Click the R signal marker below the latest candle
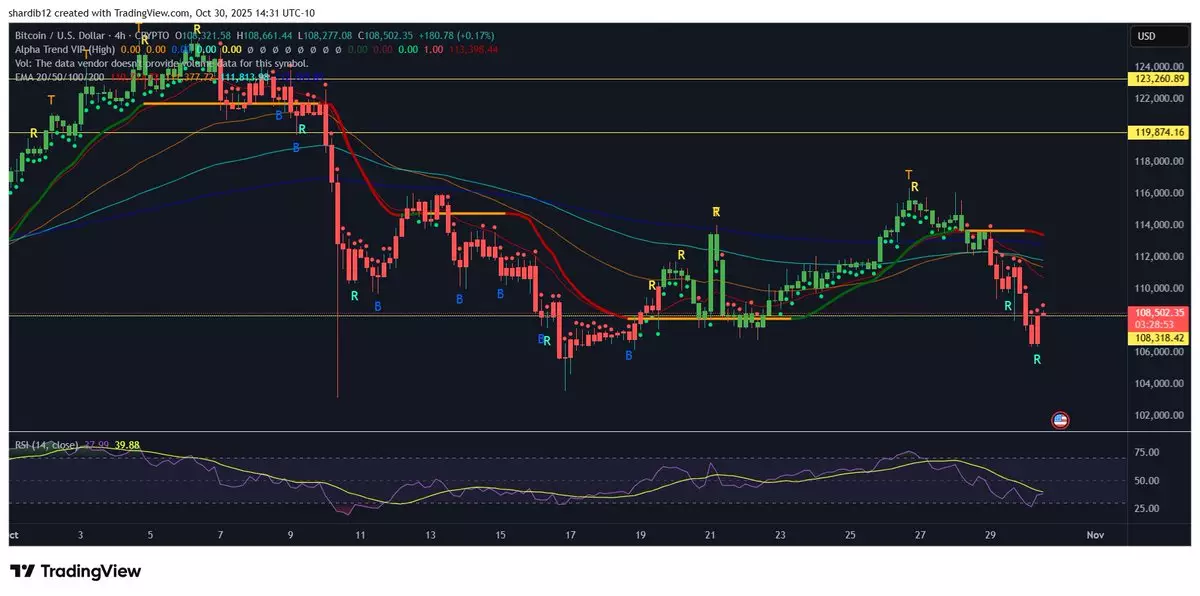This screenshot has height=596, width=1200. coord(1037,358)
